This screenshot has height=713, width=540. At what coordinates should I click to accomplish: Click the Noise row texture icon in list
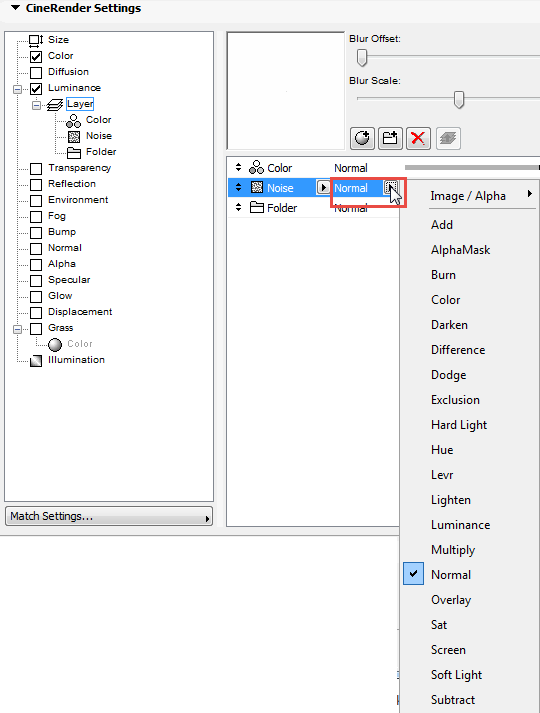coord(257,187)
